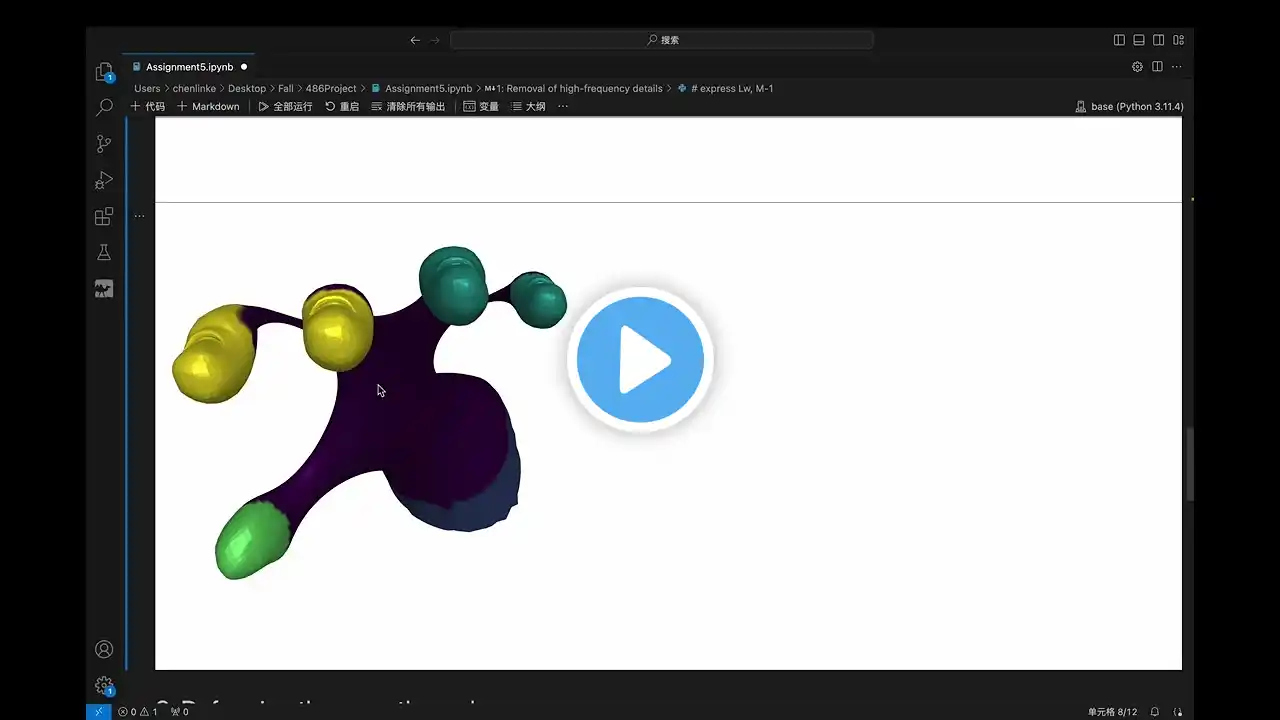
Task: Go forward with the navigation arrow
Action: tap(435, 40)
